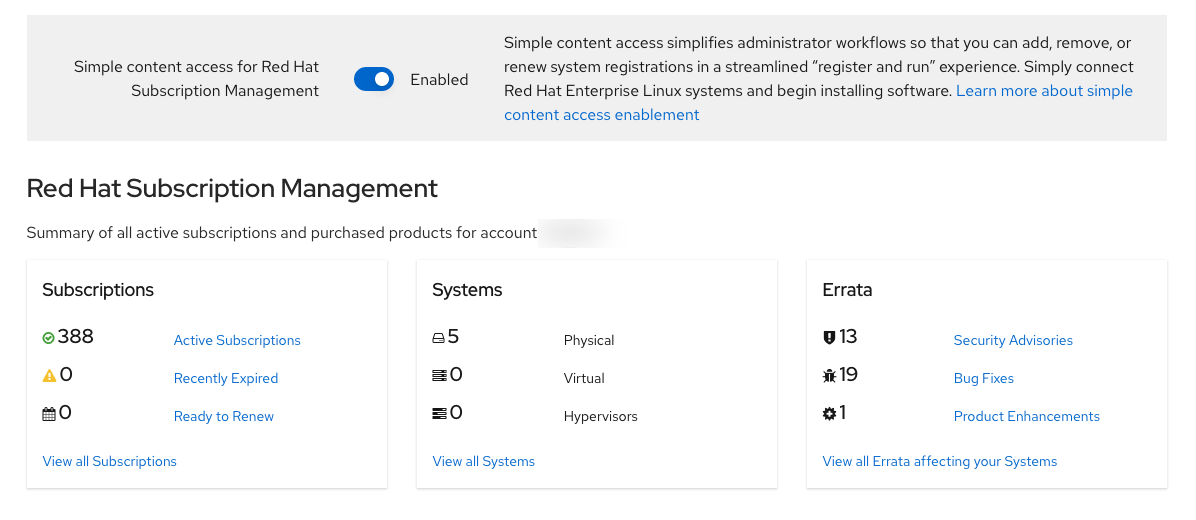
Task: Click View all Systems
Action: pyautogui.click(x=484, y=461)
